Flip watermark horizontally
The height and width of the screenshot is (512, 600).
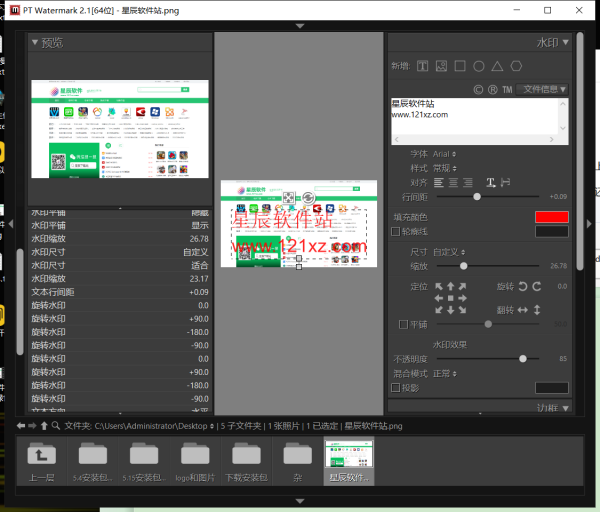click(523, 310)
